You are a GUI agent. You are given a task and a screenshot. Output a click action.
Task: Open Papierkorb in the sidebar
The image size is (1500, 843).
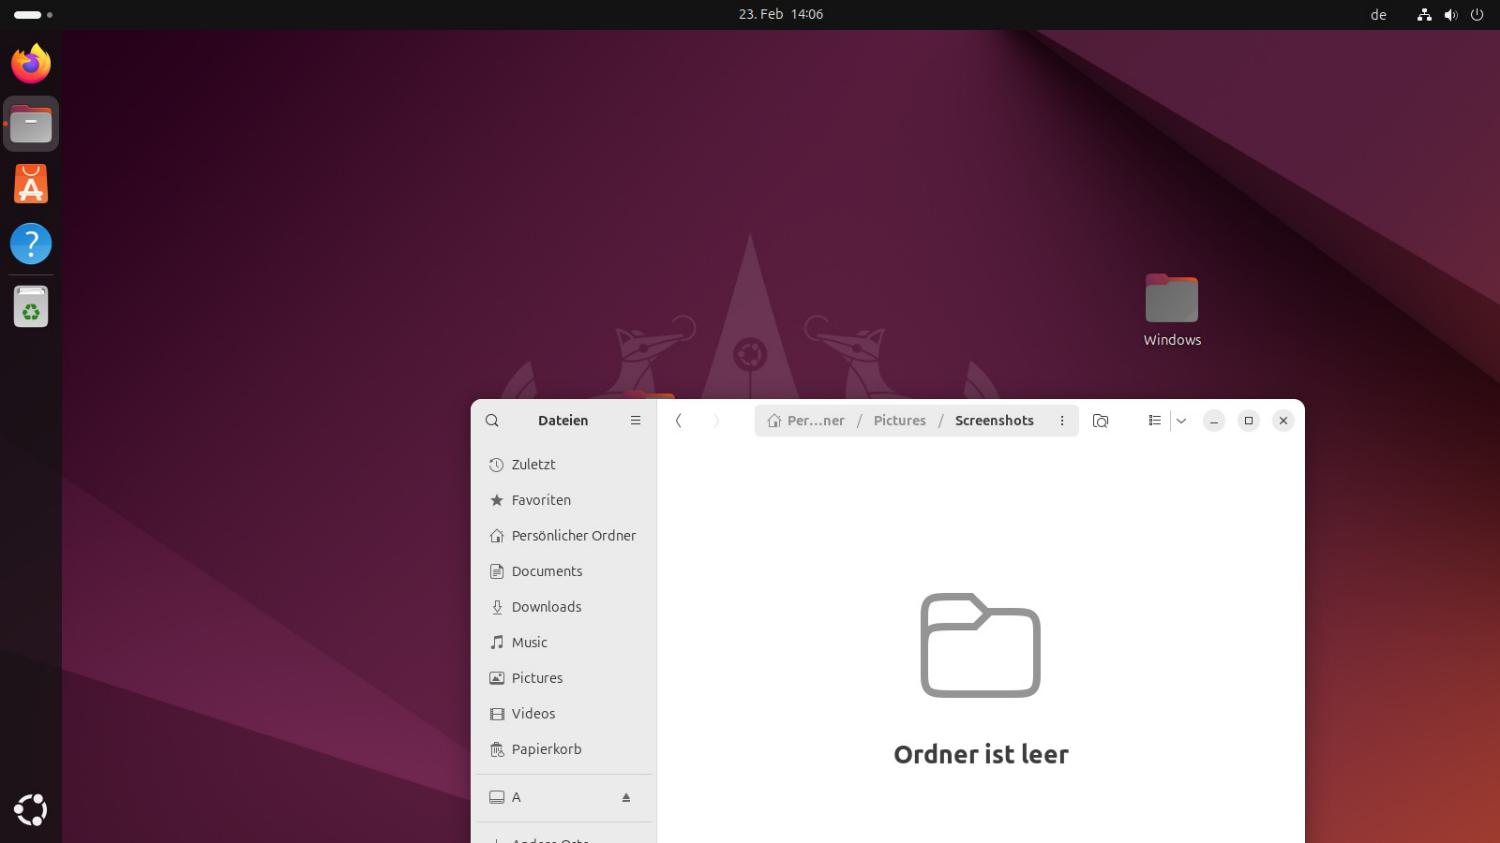click(546, 749)
